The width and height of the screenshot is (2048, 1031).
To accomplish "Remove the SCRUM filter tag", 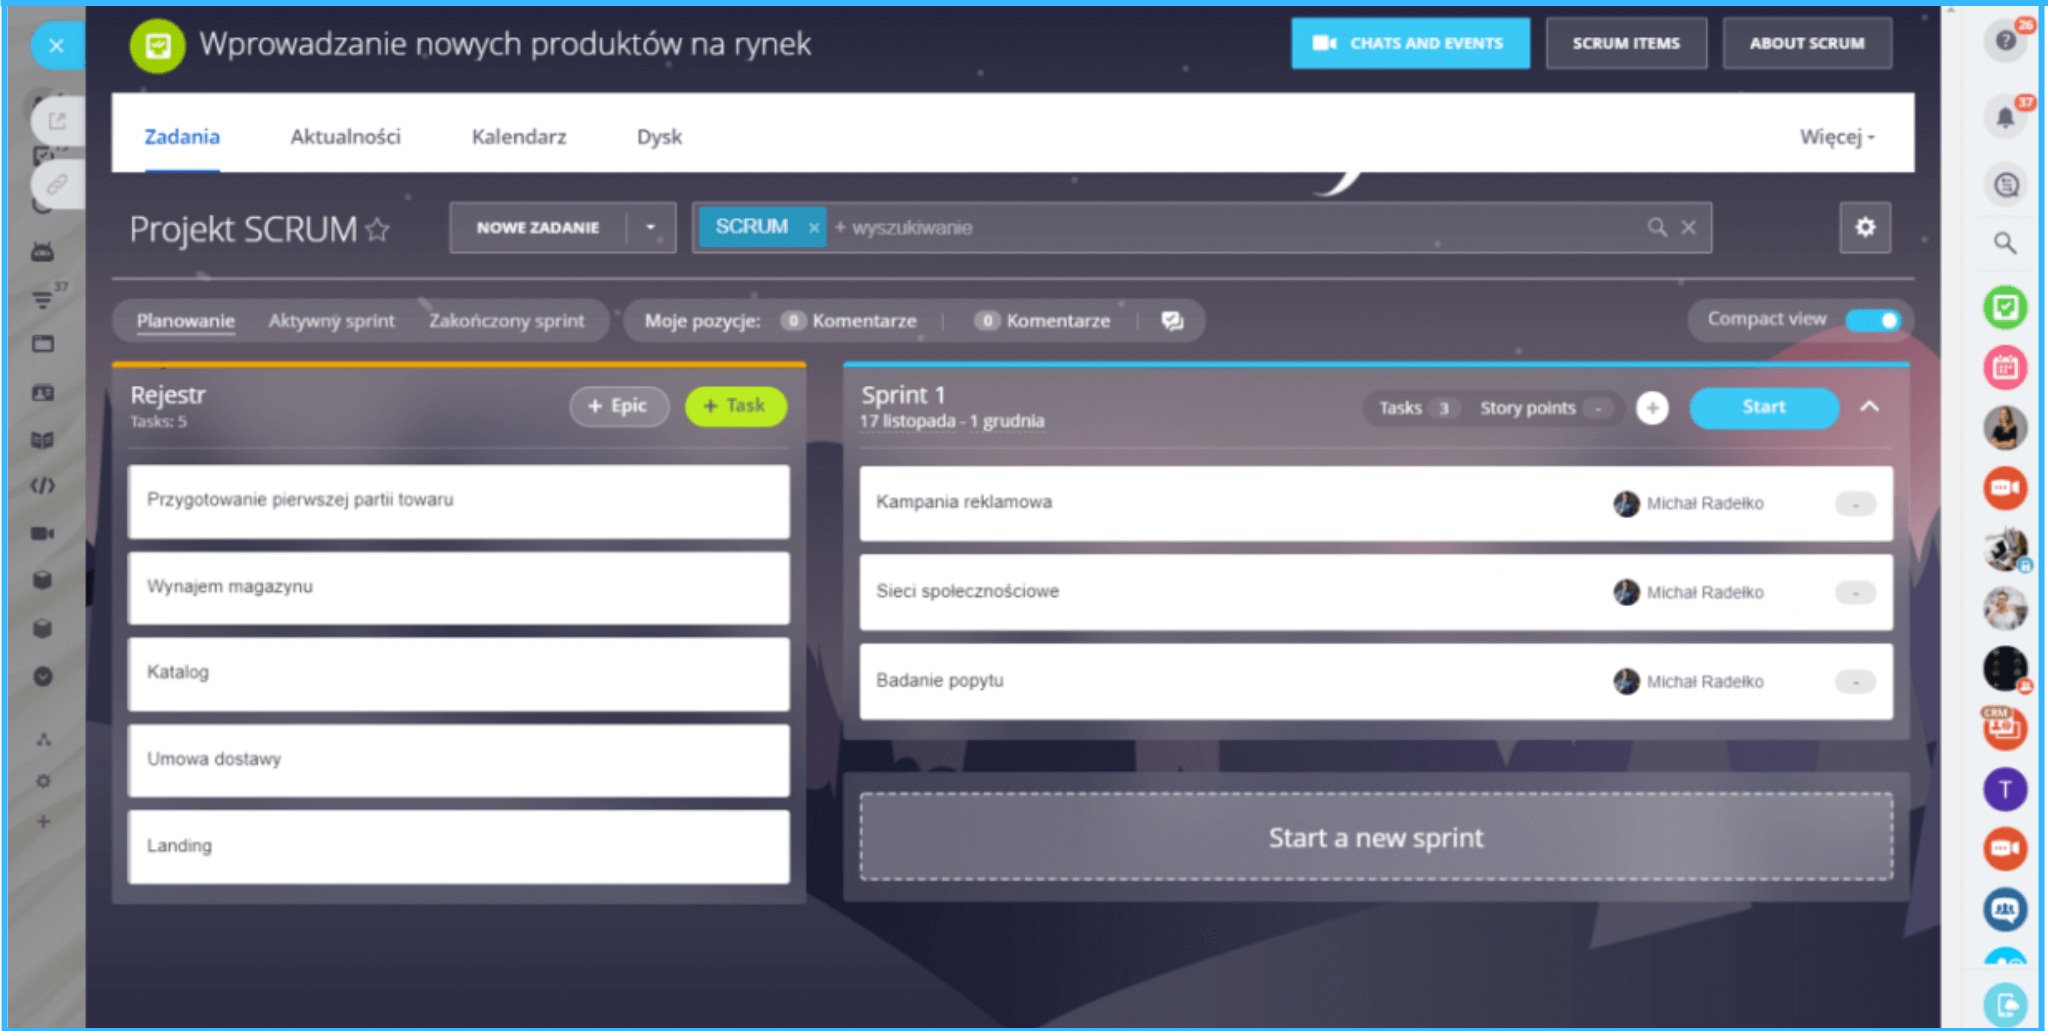I will (x=814, y=228).
